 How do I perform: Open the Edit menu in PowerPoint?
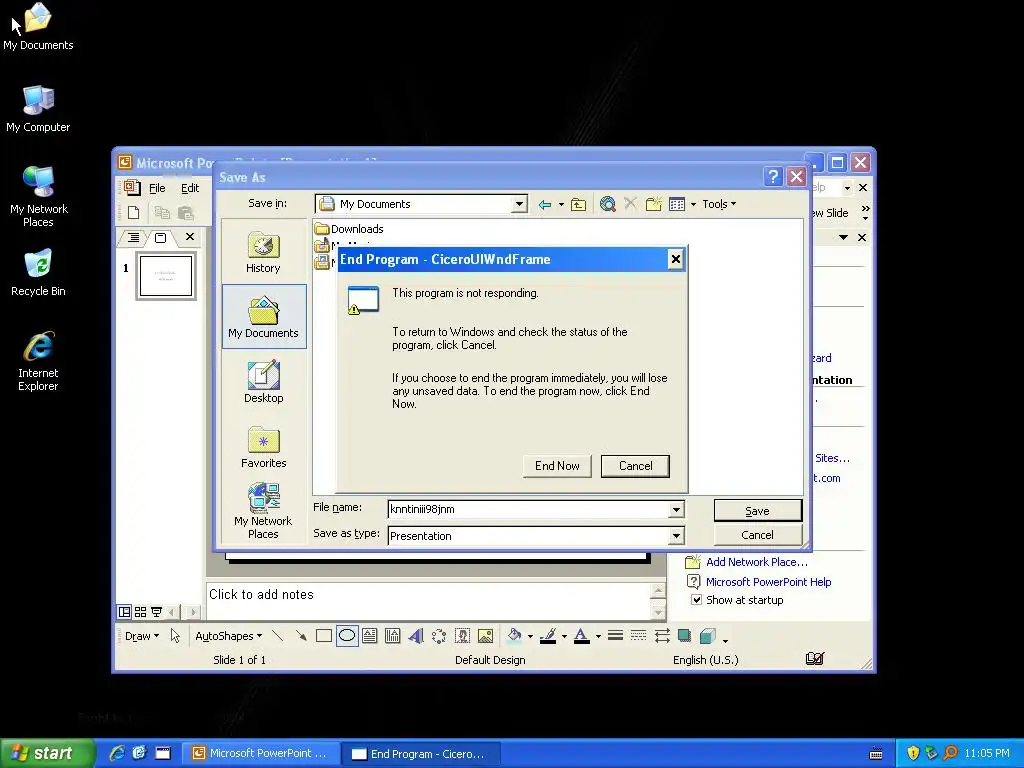pyautogui.click(x=190, y=188)
